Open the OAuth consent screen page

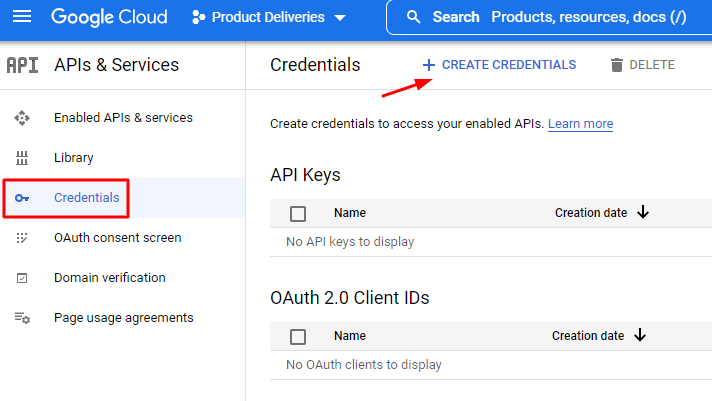tap(118, 238)
